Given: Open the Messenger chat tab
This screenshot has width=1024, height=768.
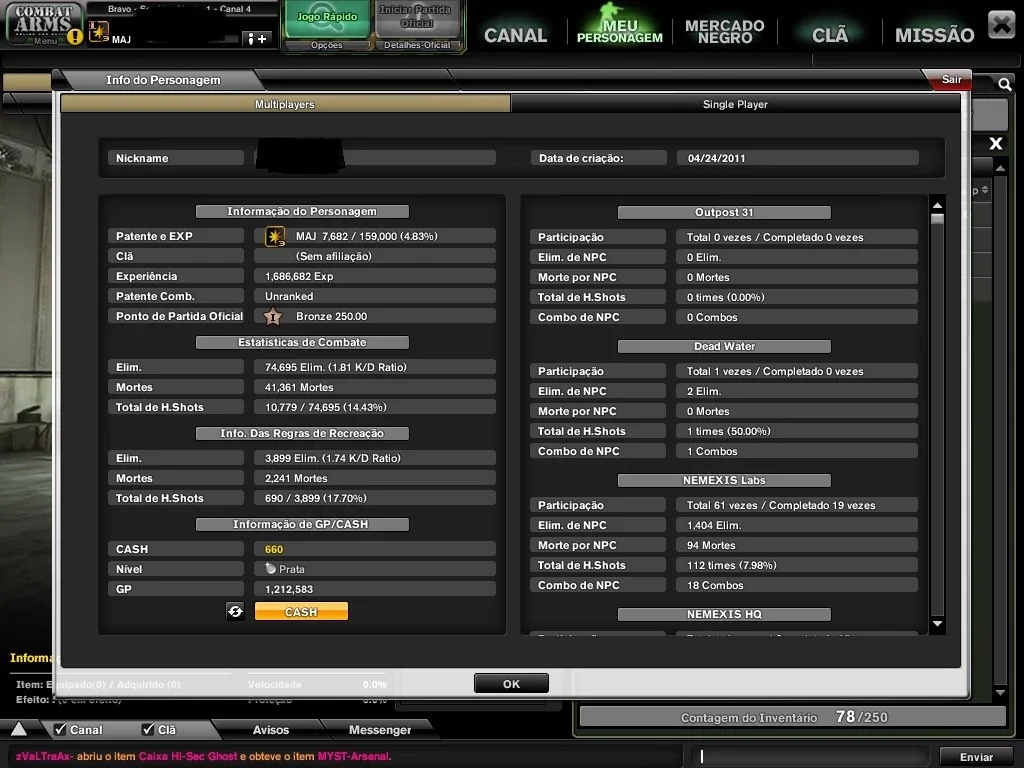Looking at the screenshot, I should coord(379,729).
